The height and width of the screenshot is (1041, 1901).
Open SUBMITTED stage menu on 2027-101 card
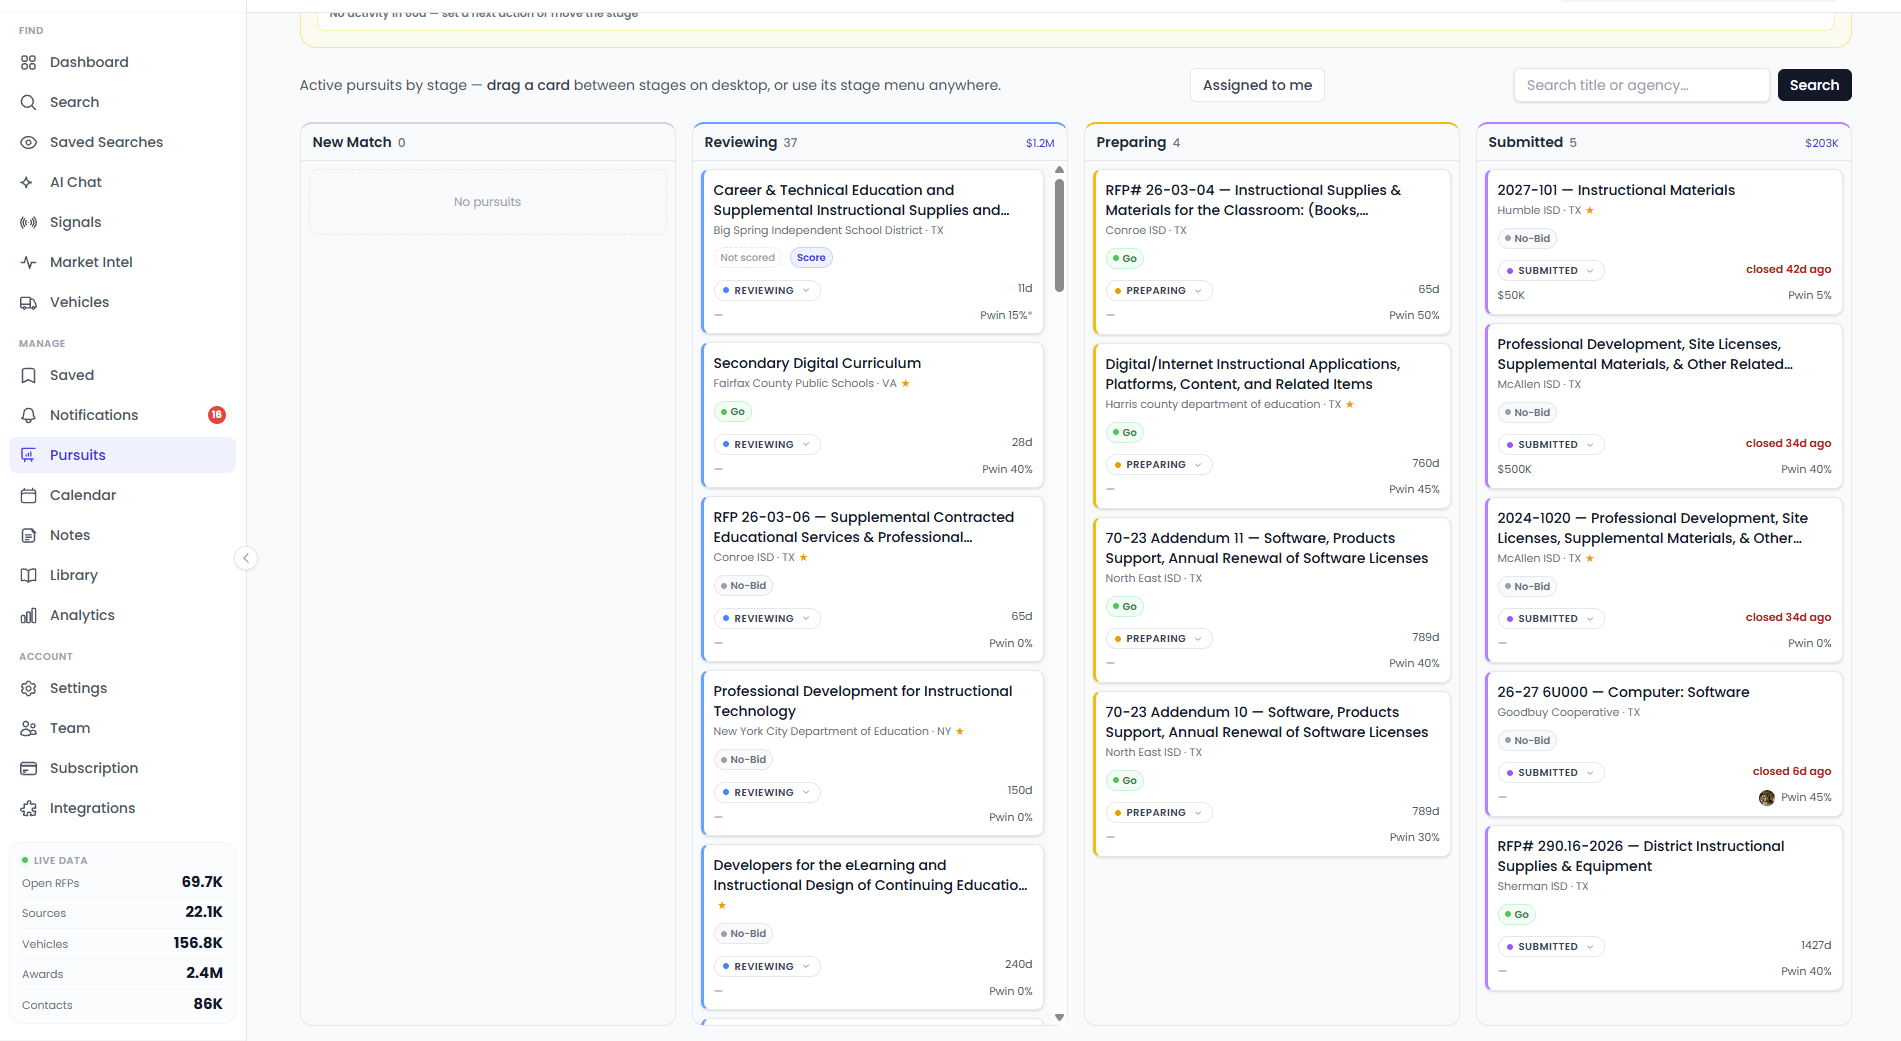pyautogui.click(x=1551, y=270)
